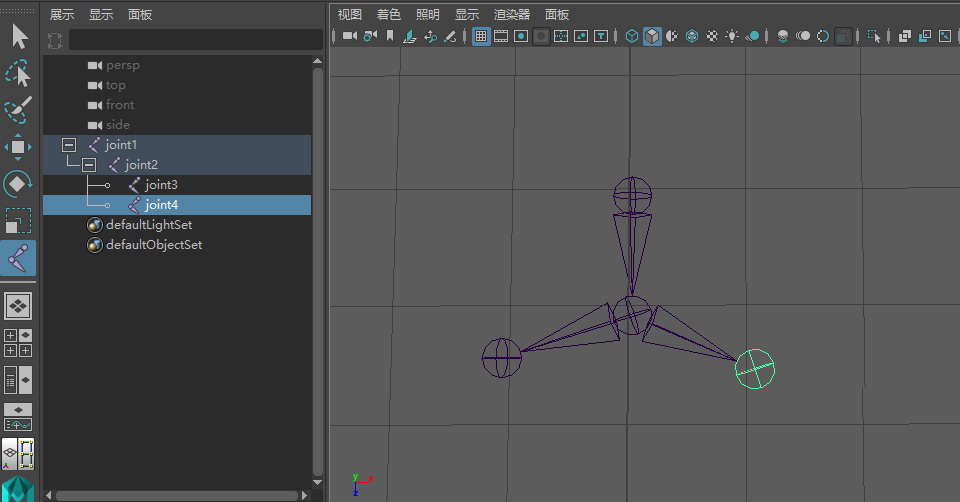Click the viewport Bookmarks icon

390,36
